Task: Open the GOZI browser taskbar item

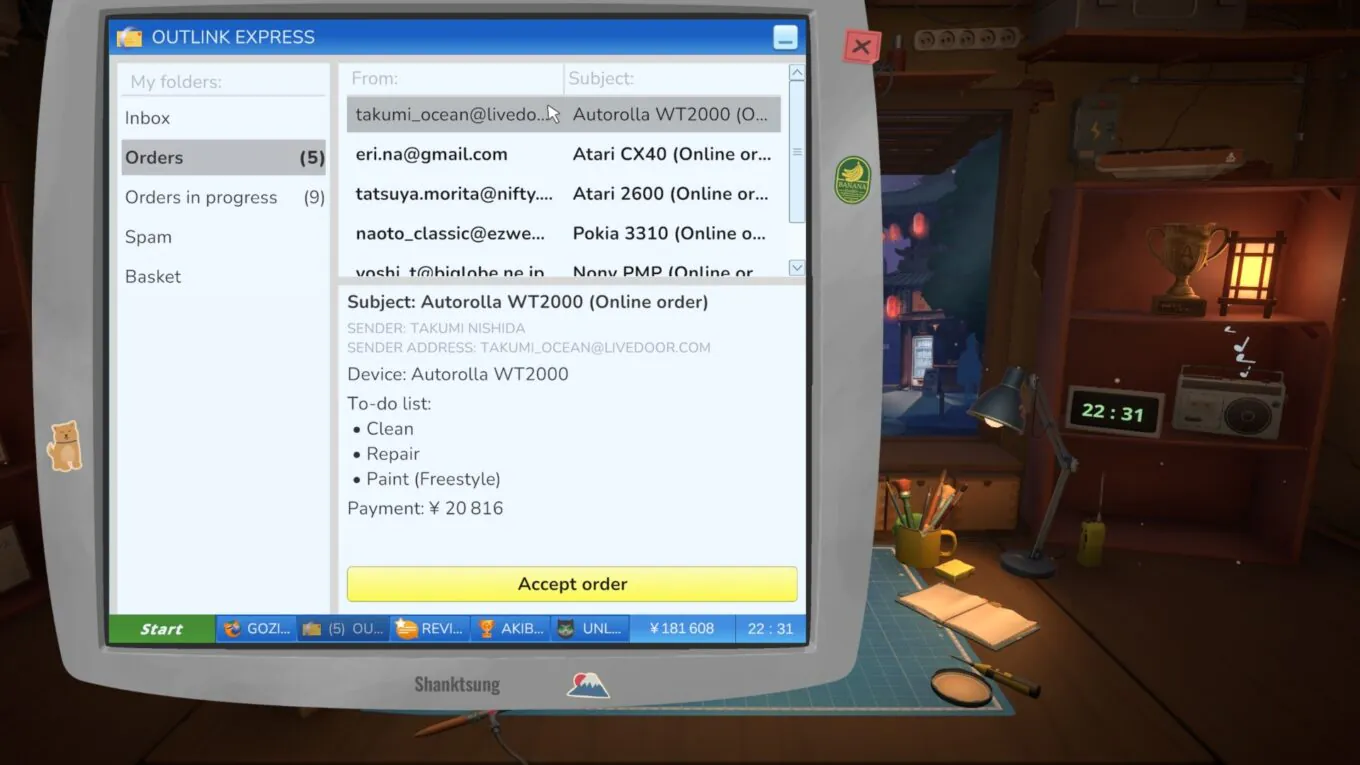Action: 257,629
